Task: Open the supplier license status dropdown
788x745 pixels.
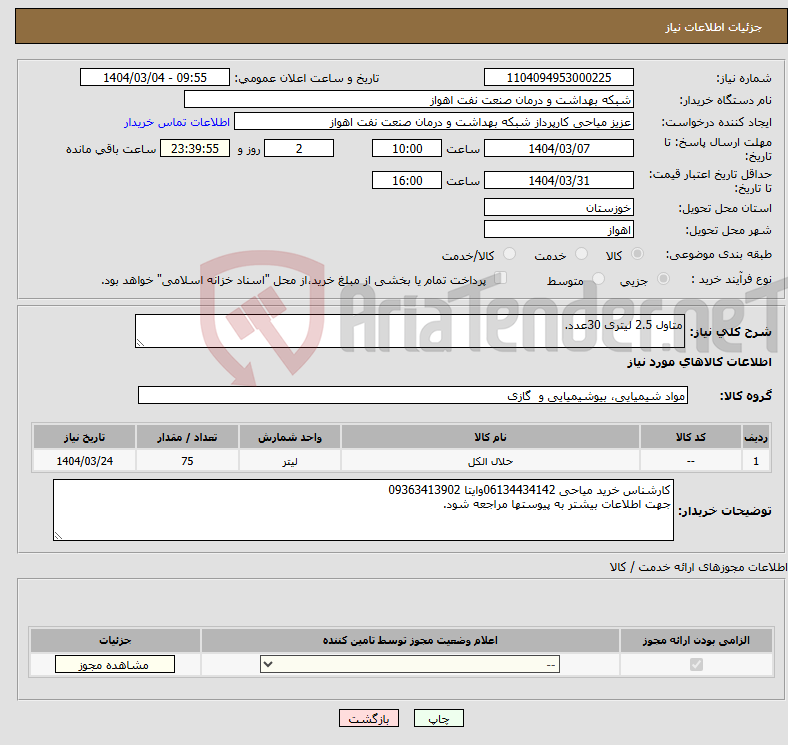Action: pyautogui.click(x=410, y=665)
